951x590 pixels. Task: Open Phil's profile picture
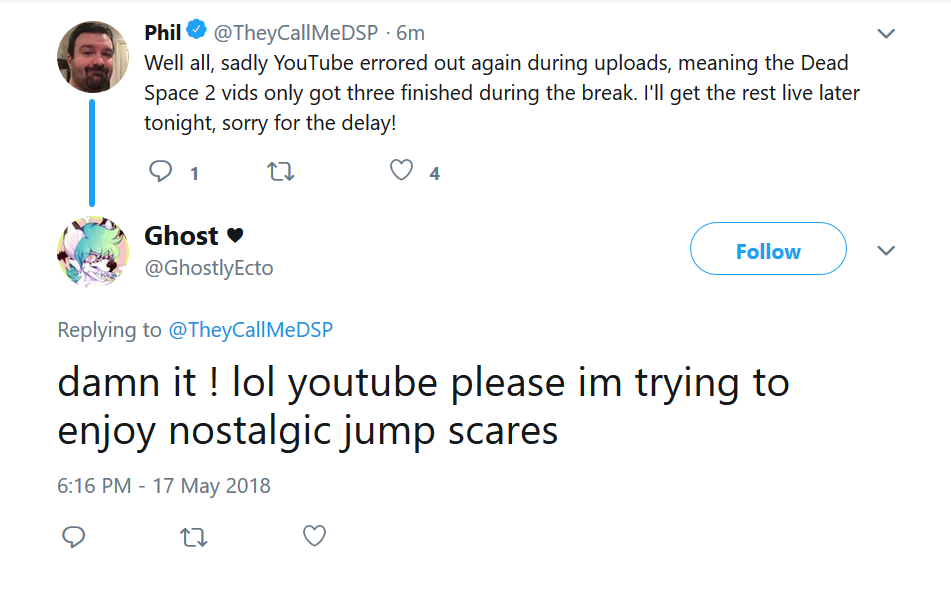pos(93,57)
